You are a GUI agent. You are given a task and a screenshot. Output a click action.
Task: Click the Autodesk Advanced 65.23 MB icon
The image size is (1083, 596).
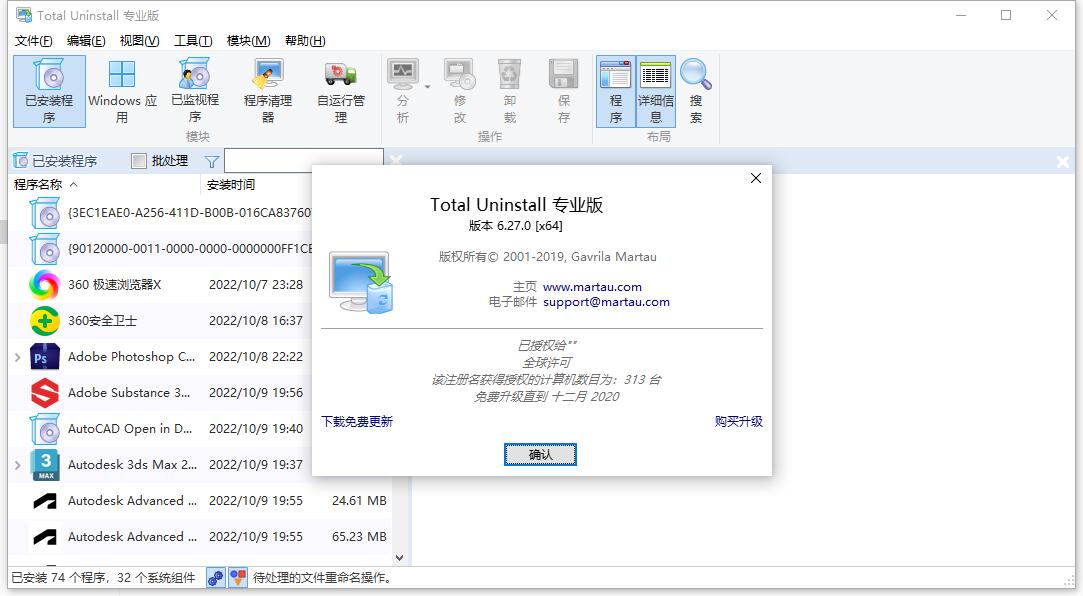tap(45, 537)
